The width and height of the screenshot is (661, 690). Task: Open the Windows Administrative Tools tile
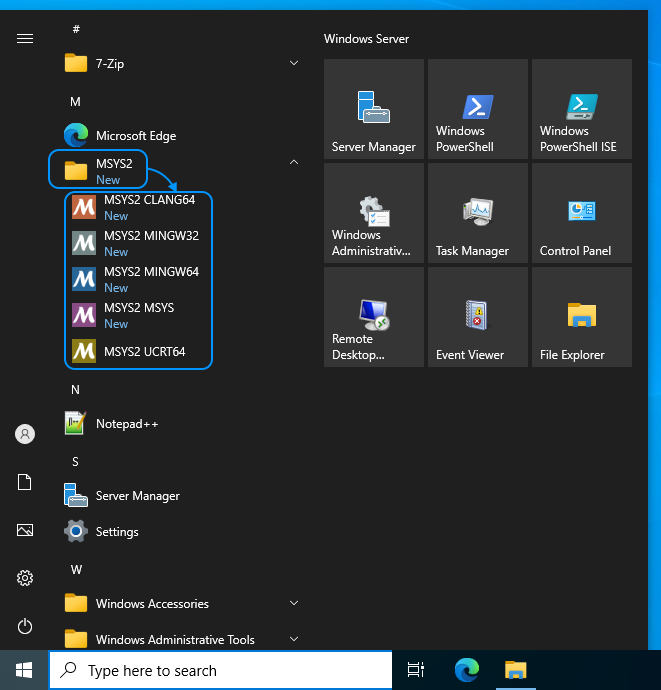pyautogui.click(x=374, y=213)
